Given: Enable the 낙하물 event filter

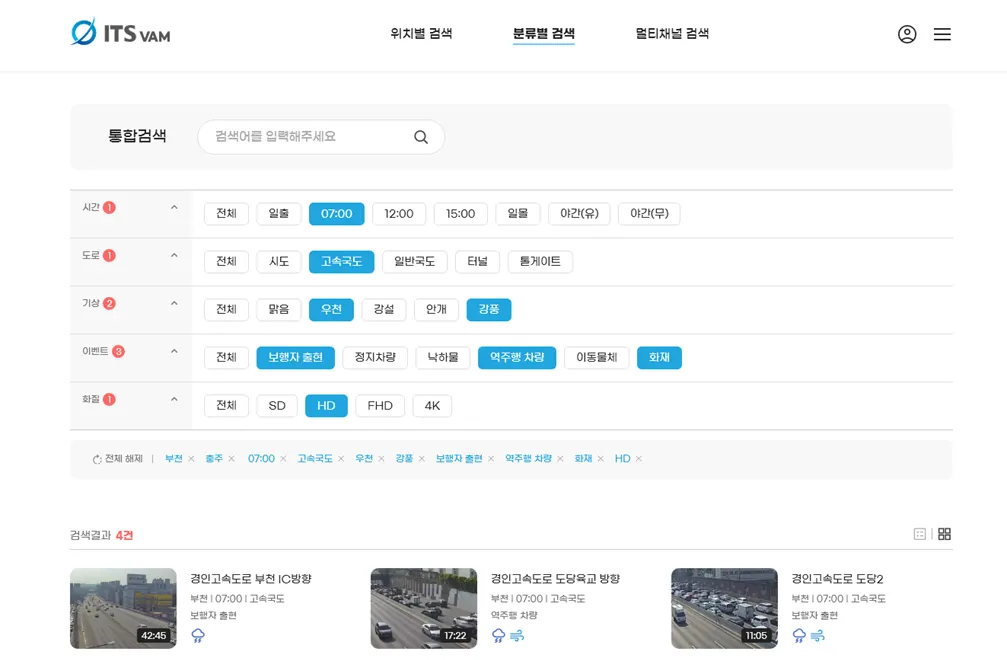Looking at the screenshot, I should [443, 358].
